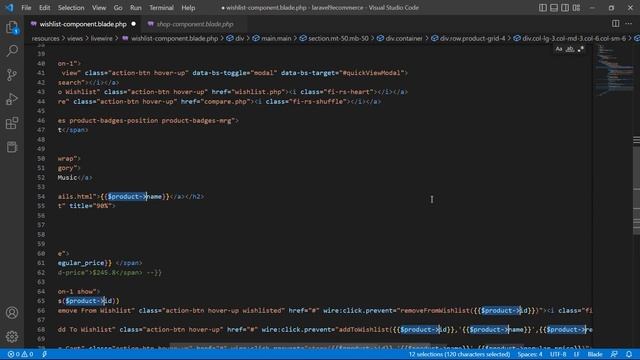Image resolution: width=640 pixels, height=360 pixels.
Task: Toggle Match Whole Word in find widget
Action: click(570, 49)
